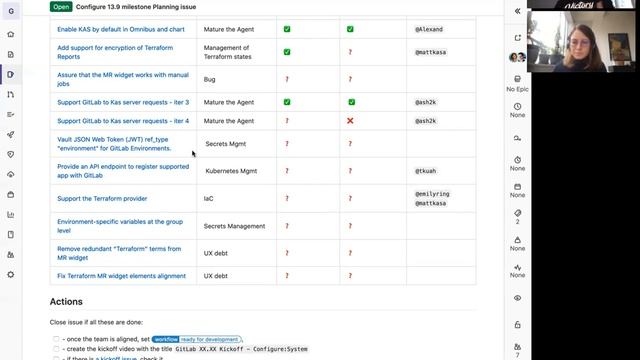640x360 pixels.
Task: Open Settings gear in left sidebar
Action: (x=11, y=274)
